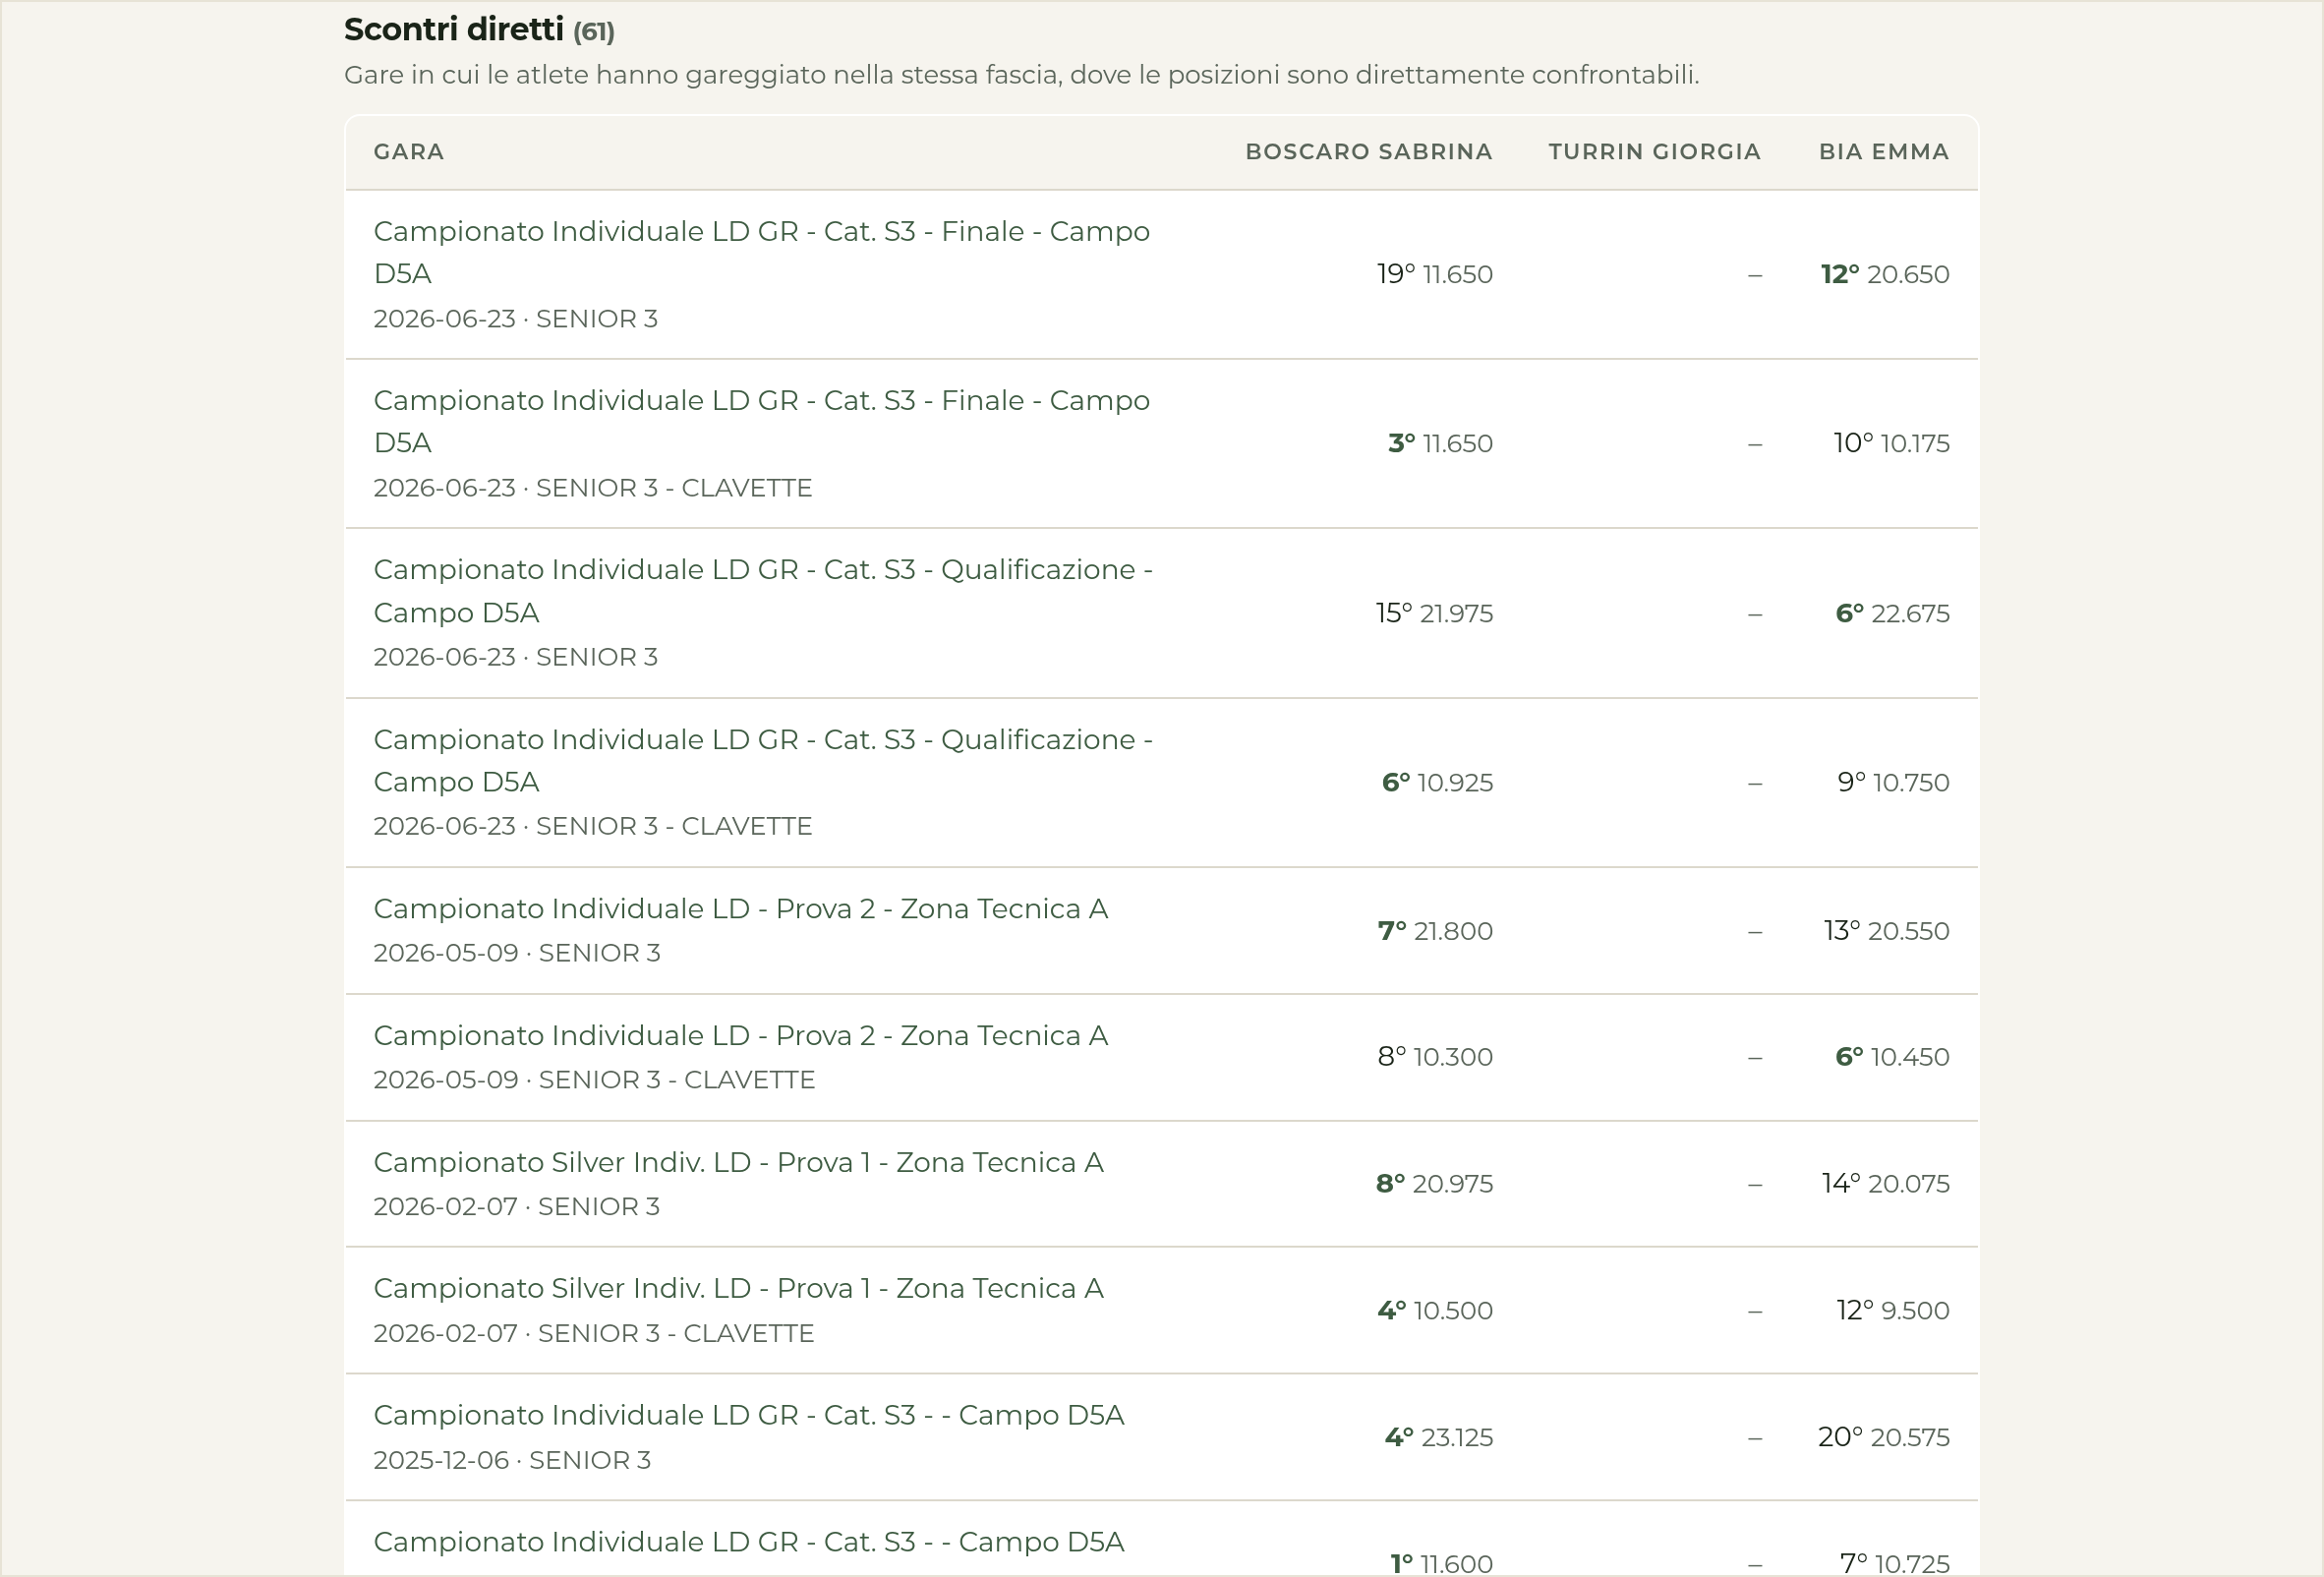
Task: Open Qualificazione Campo D5A Senior 3 race link
Action: [763, 591]
